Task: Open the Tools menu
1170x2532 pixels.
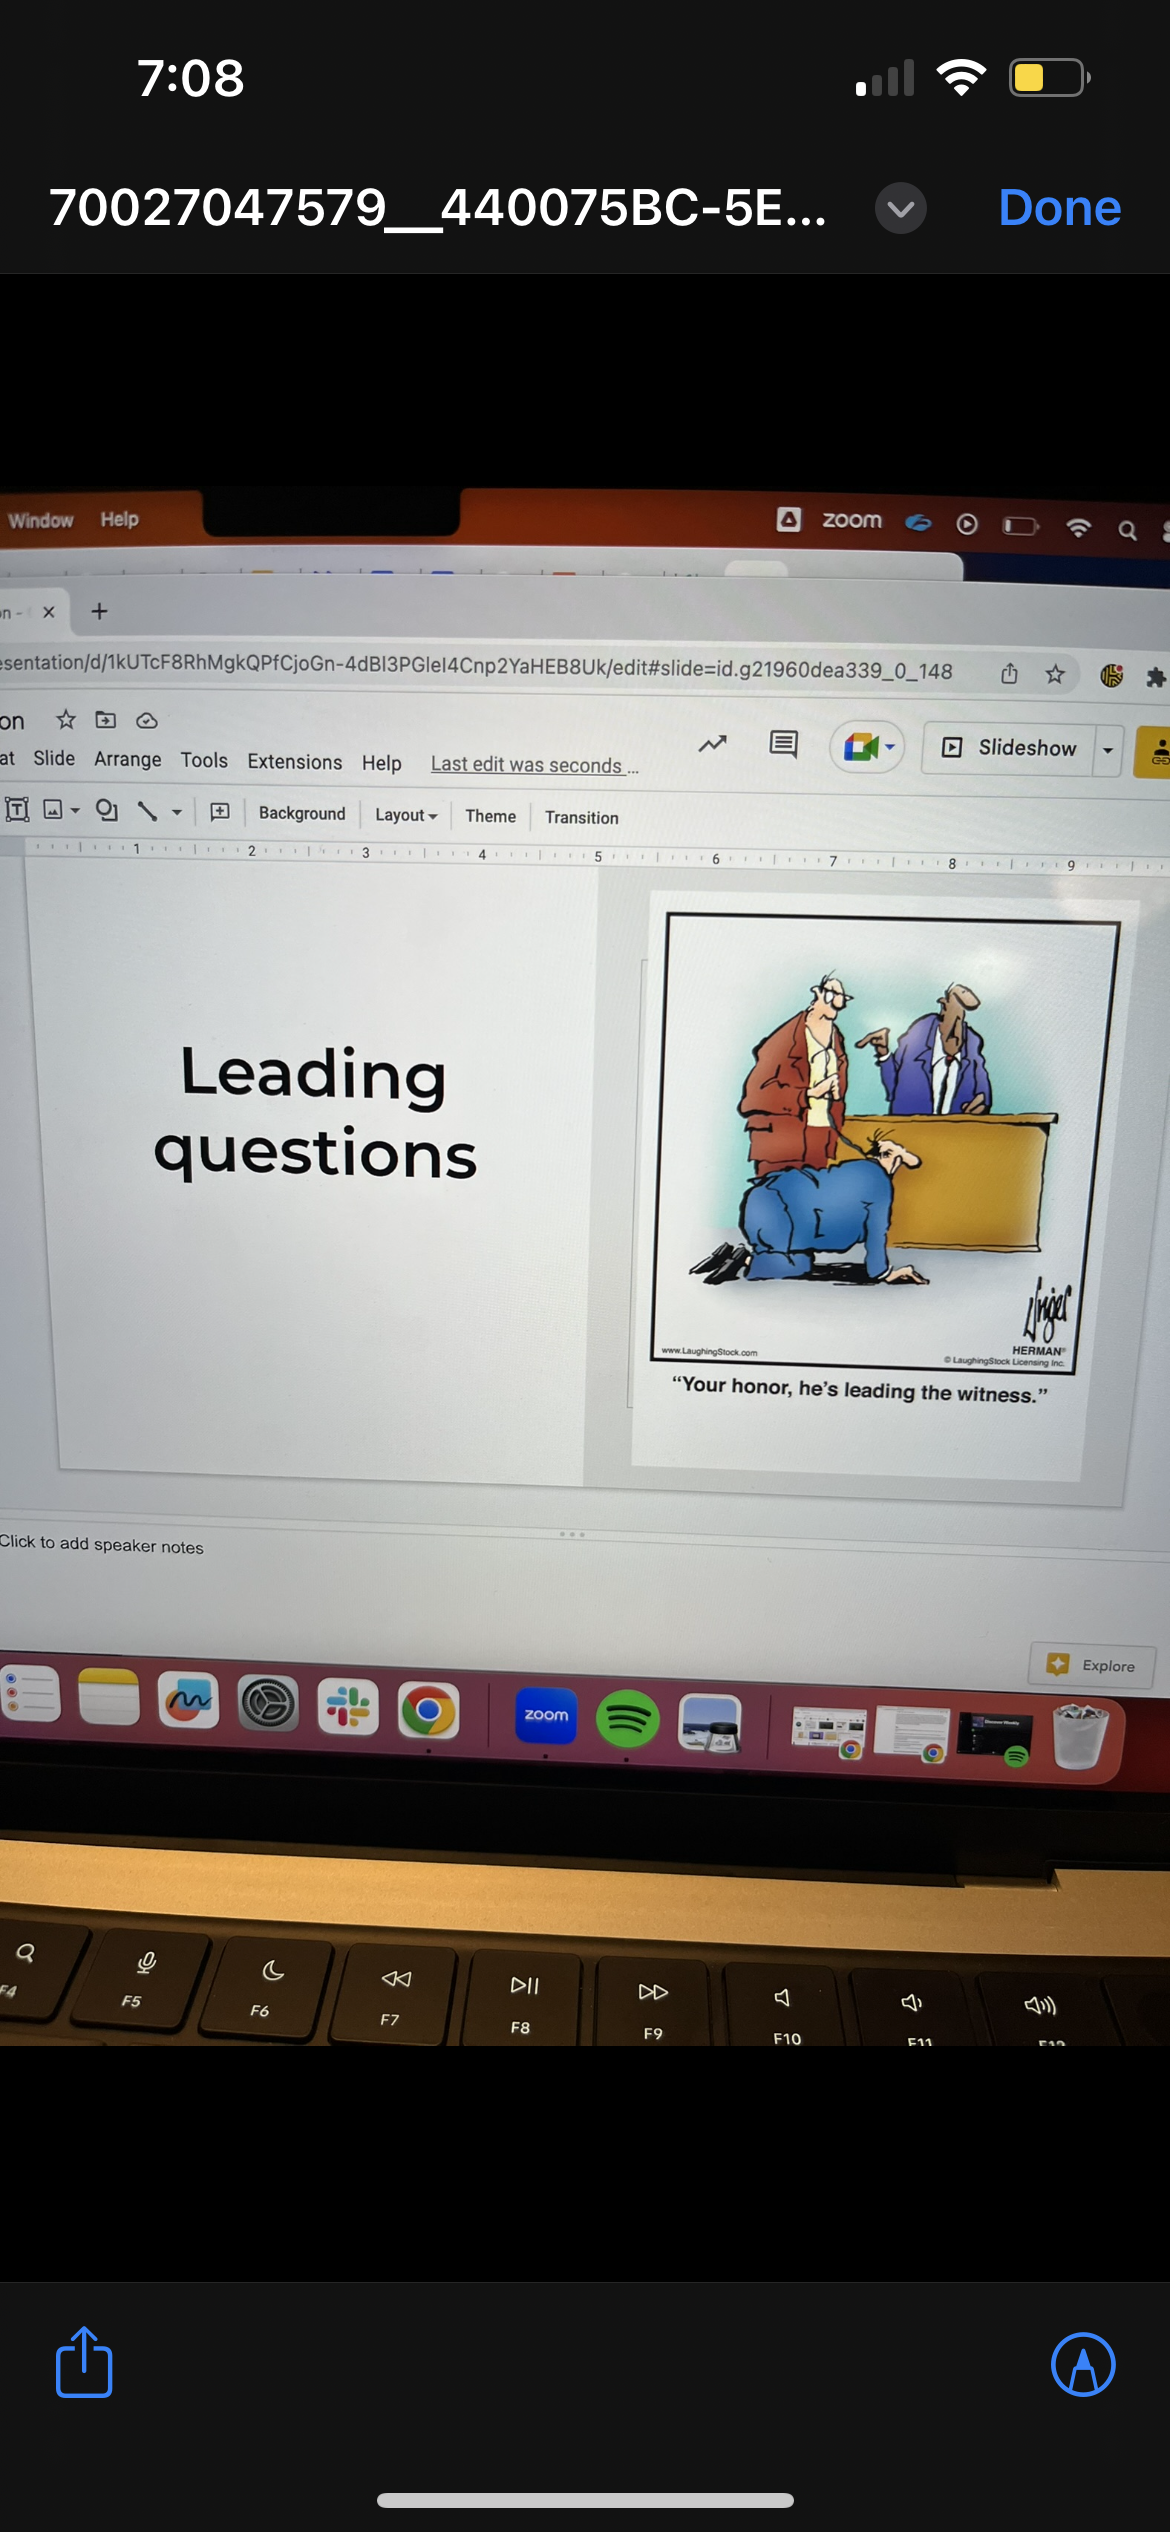Action: tap(204, 760)
